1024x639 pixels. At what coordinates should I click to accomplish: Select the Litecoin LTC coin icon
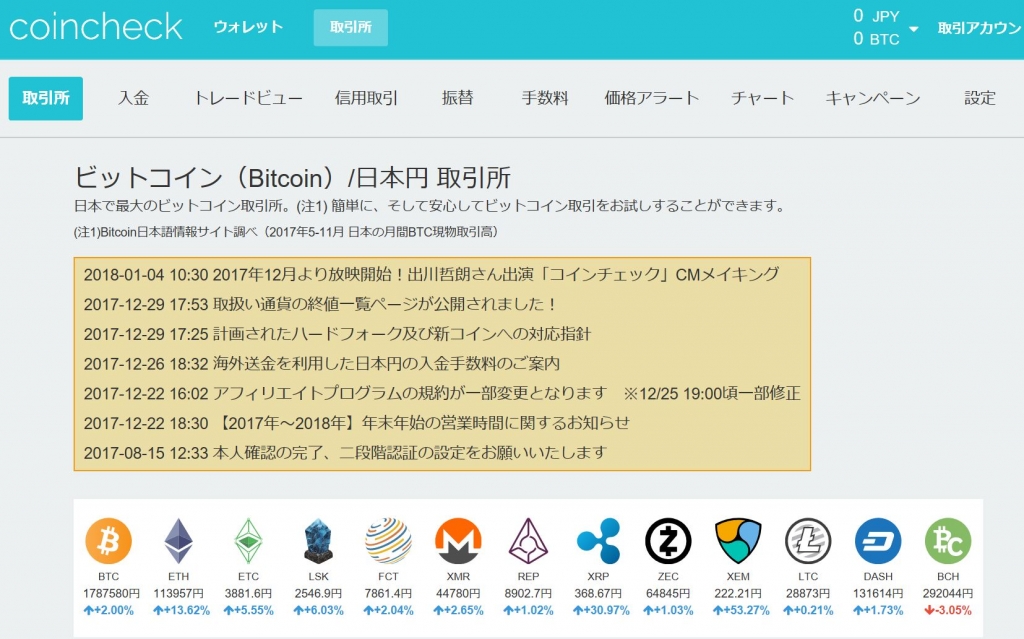(x=808, y=541)
